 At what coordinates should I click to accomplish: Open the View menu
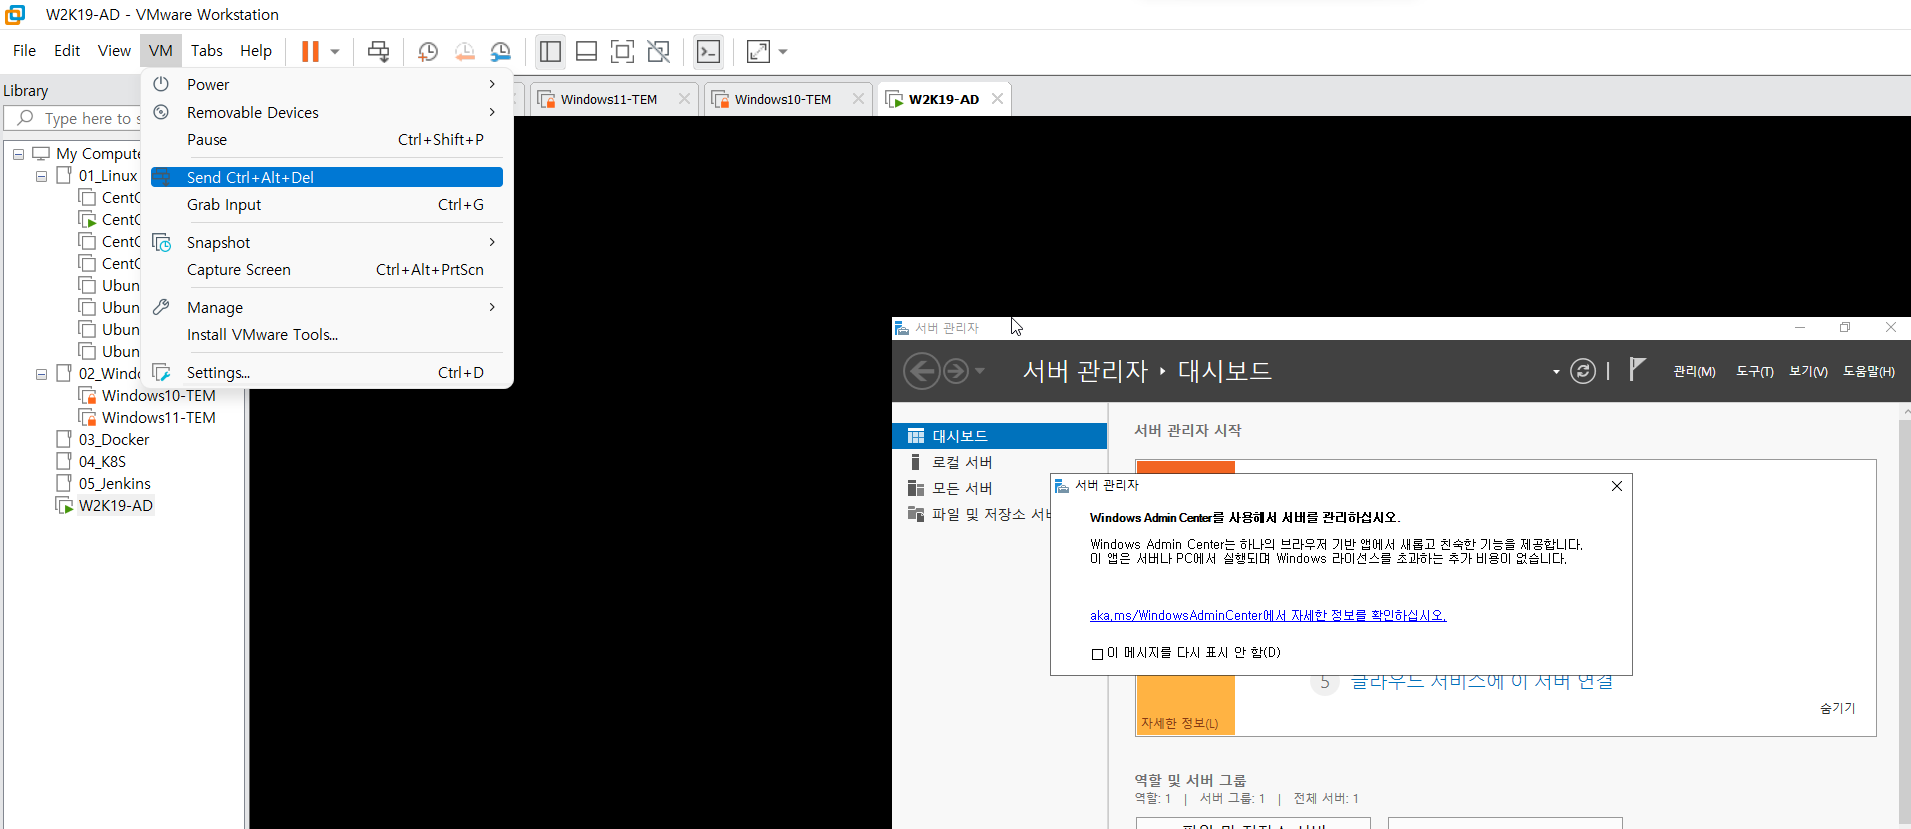114,51
